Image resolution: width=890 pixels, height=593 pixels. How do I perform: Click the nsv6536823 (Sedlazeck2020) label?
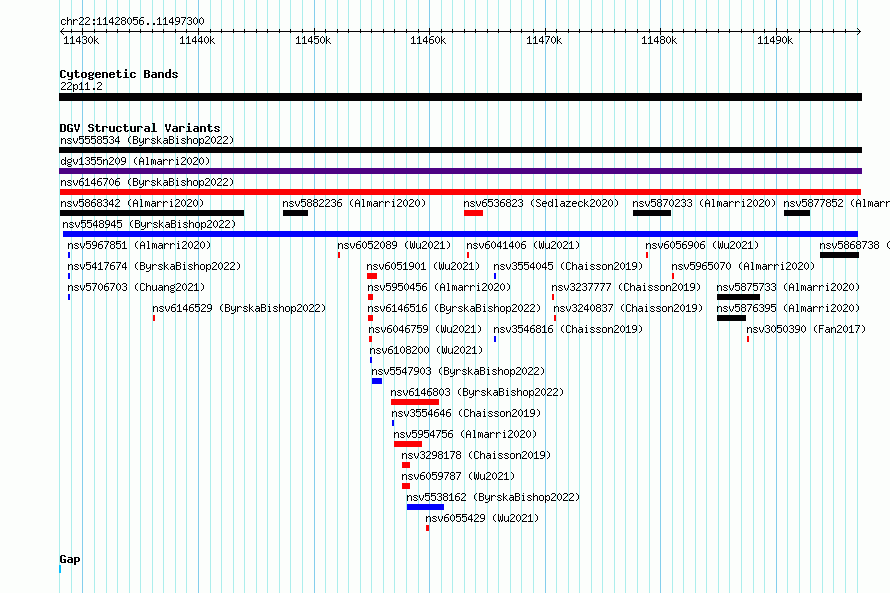coord(541,203)
